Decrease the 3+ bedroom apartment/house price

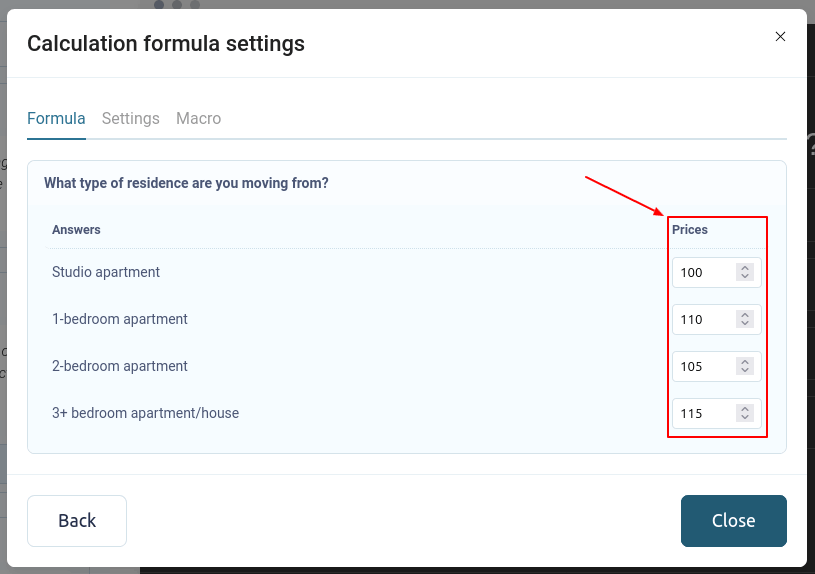(744, 418)
